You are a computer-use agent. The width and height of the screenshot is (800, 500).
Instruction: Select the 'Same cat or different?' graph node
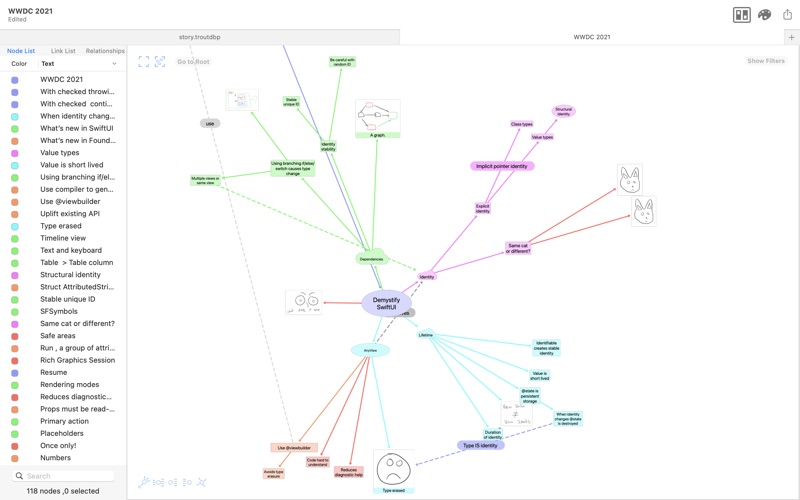(x=518, y=248)
